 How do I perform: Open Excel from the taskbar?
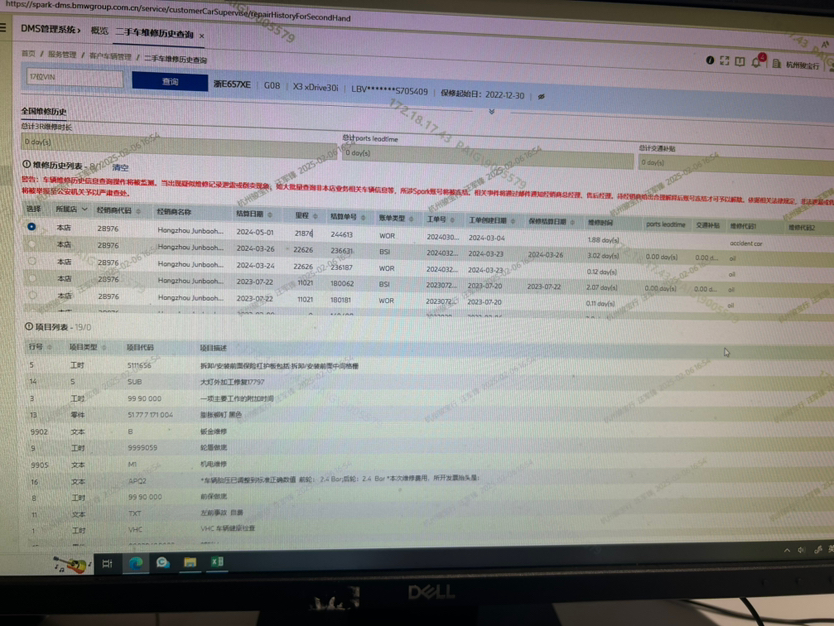point(217,562)
